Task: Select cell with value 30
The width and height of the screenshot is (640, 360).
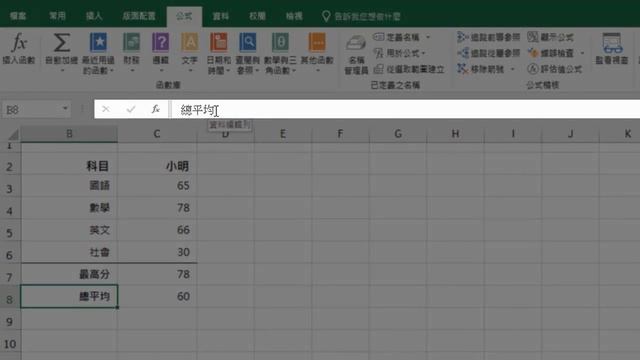Action: [x=157, y=252]
